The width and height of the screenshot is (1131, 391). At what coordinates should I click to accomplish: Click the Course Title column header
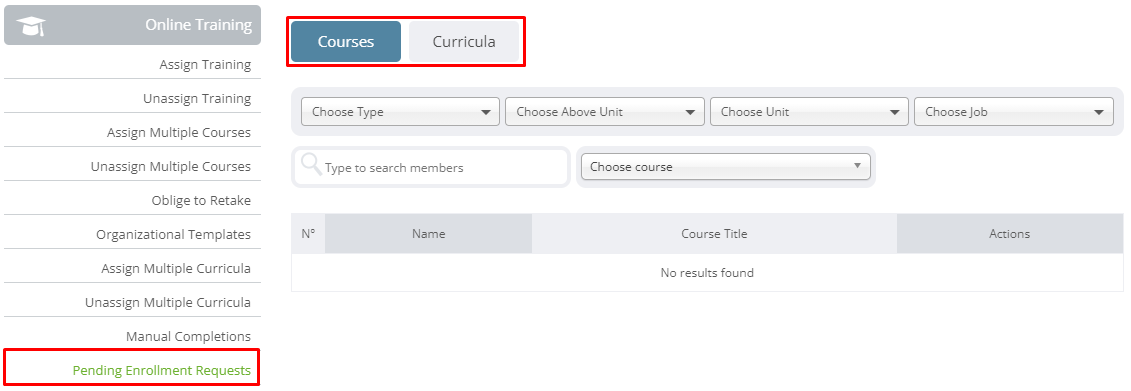[x=714, y=234]
